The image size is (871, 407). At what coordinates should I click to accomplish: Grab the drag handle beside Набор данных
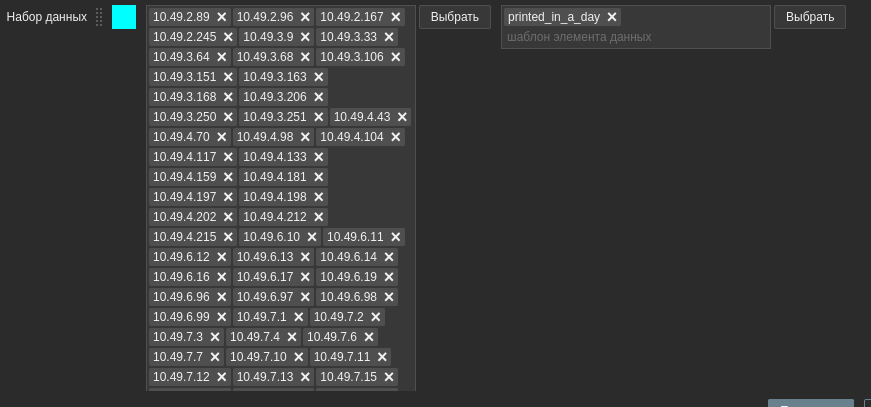[99, 17]
